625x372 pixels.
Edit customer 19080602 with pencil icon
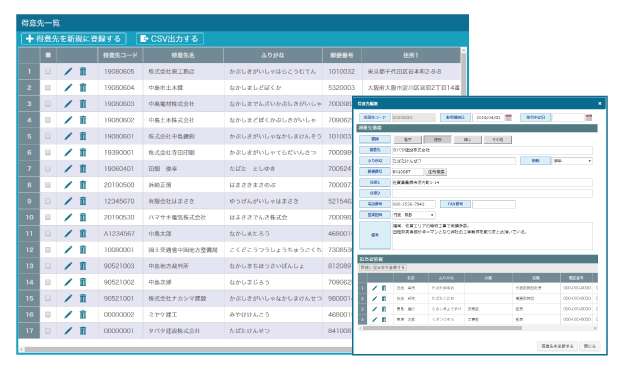[68, 120]
